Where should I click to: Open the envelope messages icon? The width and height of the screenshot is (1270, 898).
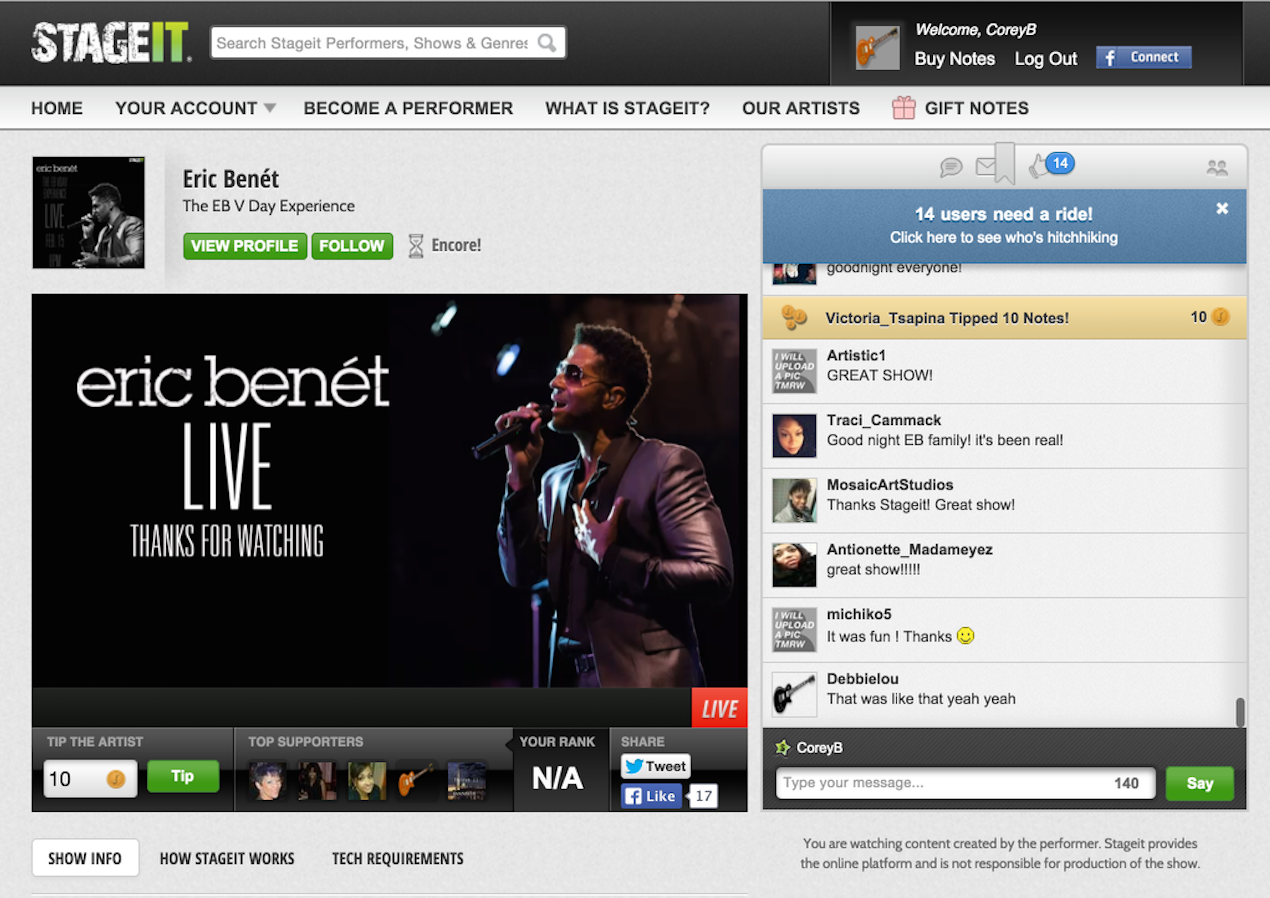click(986, 167)
